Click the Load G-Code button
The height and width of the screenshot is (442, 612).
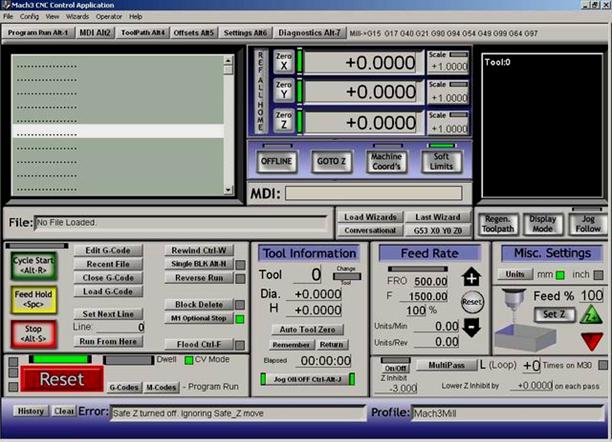[108, 292]
